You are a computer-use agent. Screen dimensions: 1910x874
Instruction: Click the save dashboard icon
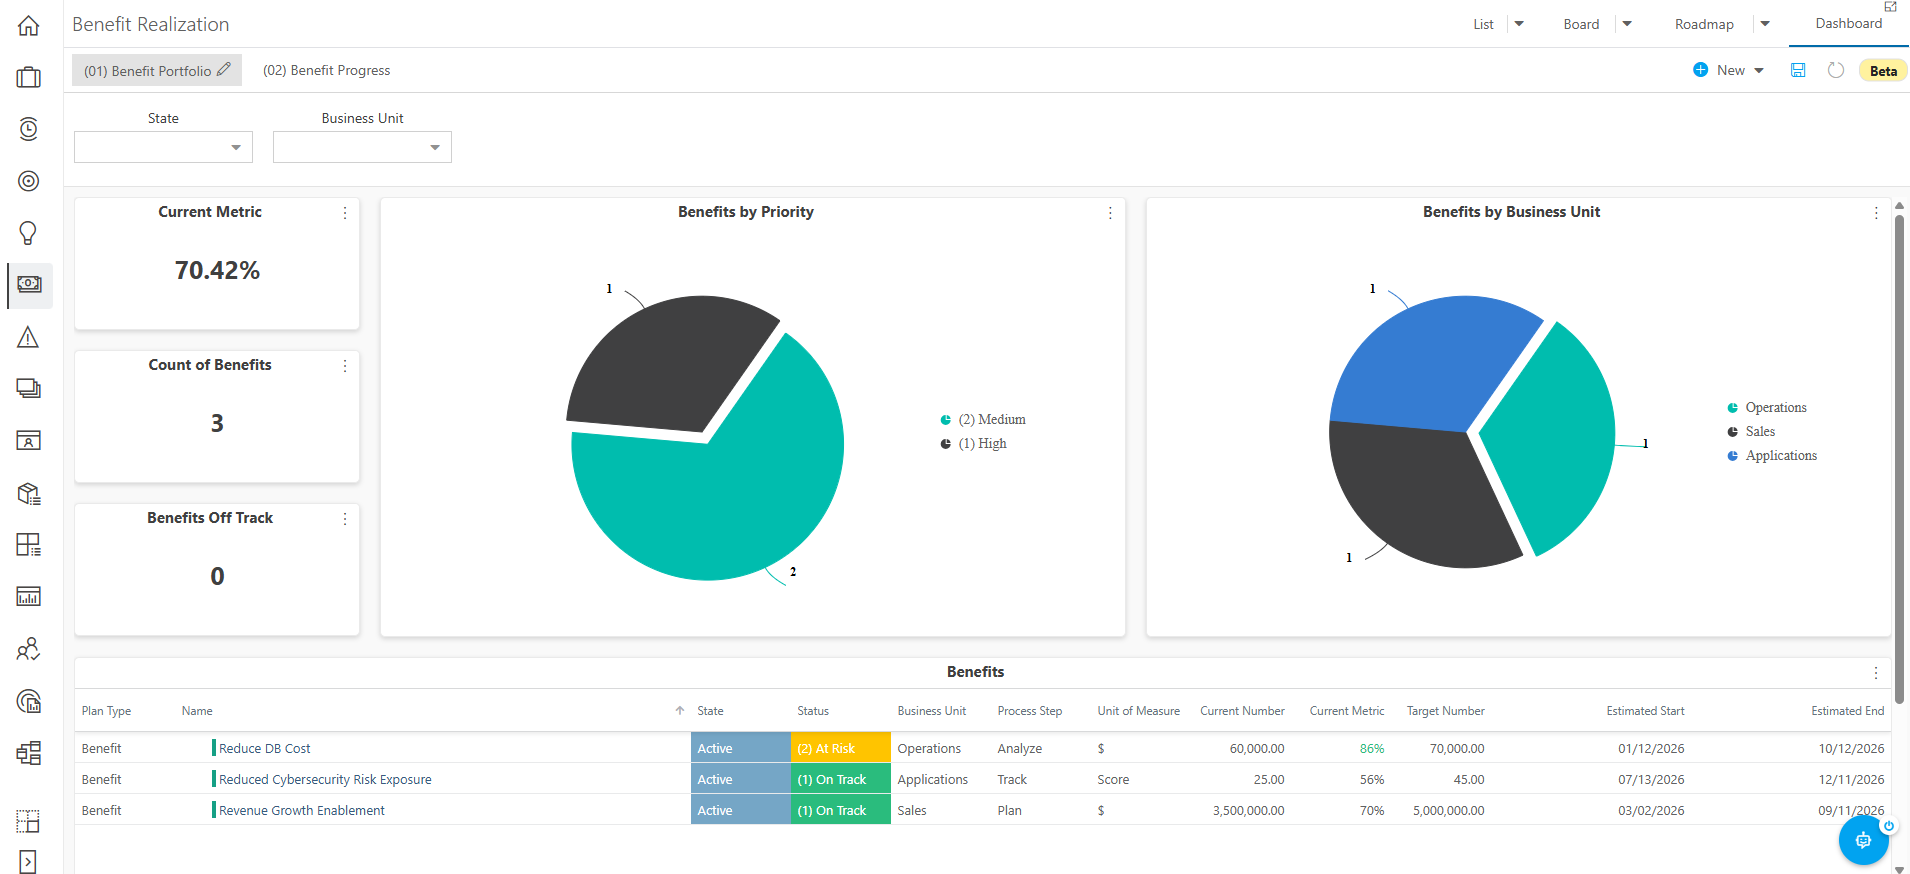tap(1798, 70)
